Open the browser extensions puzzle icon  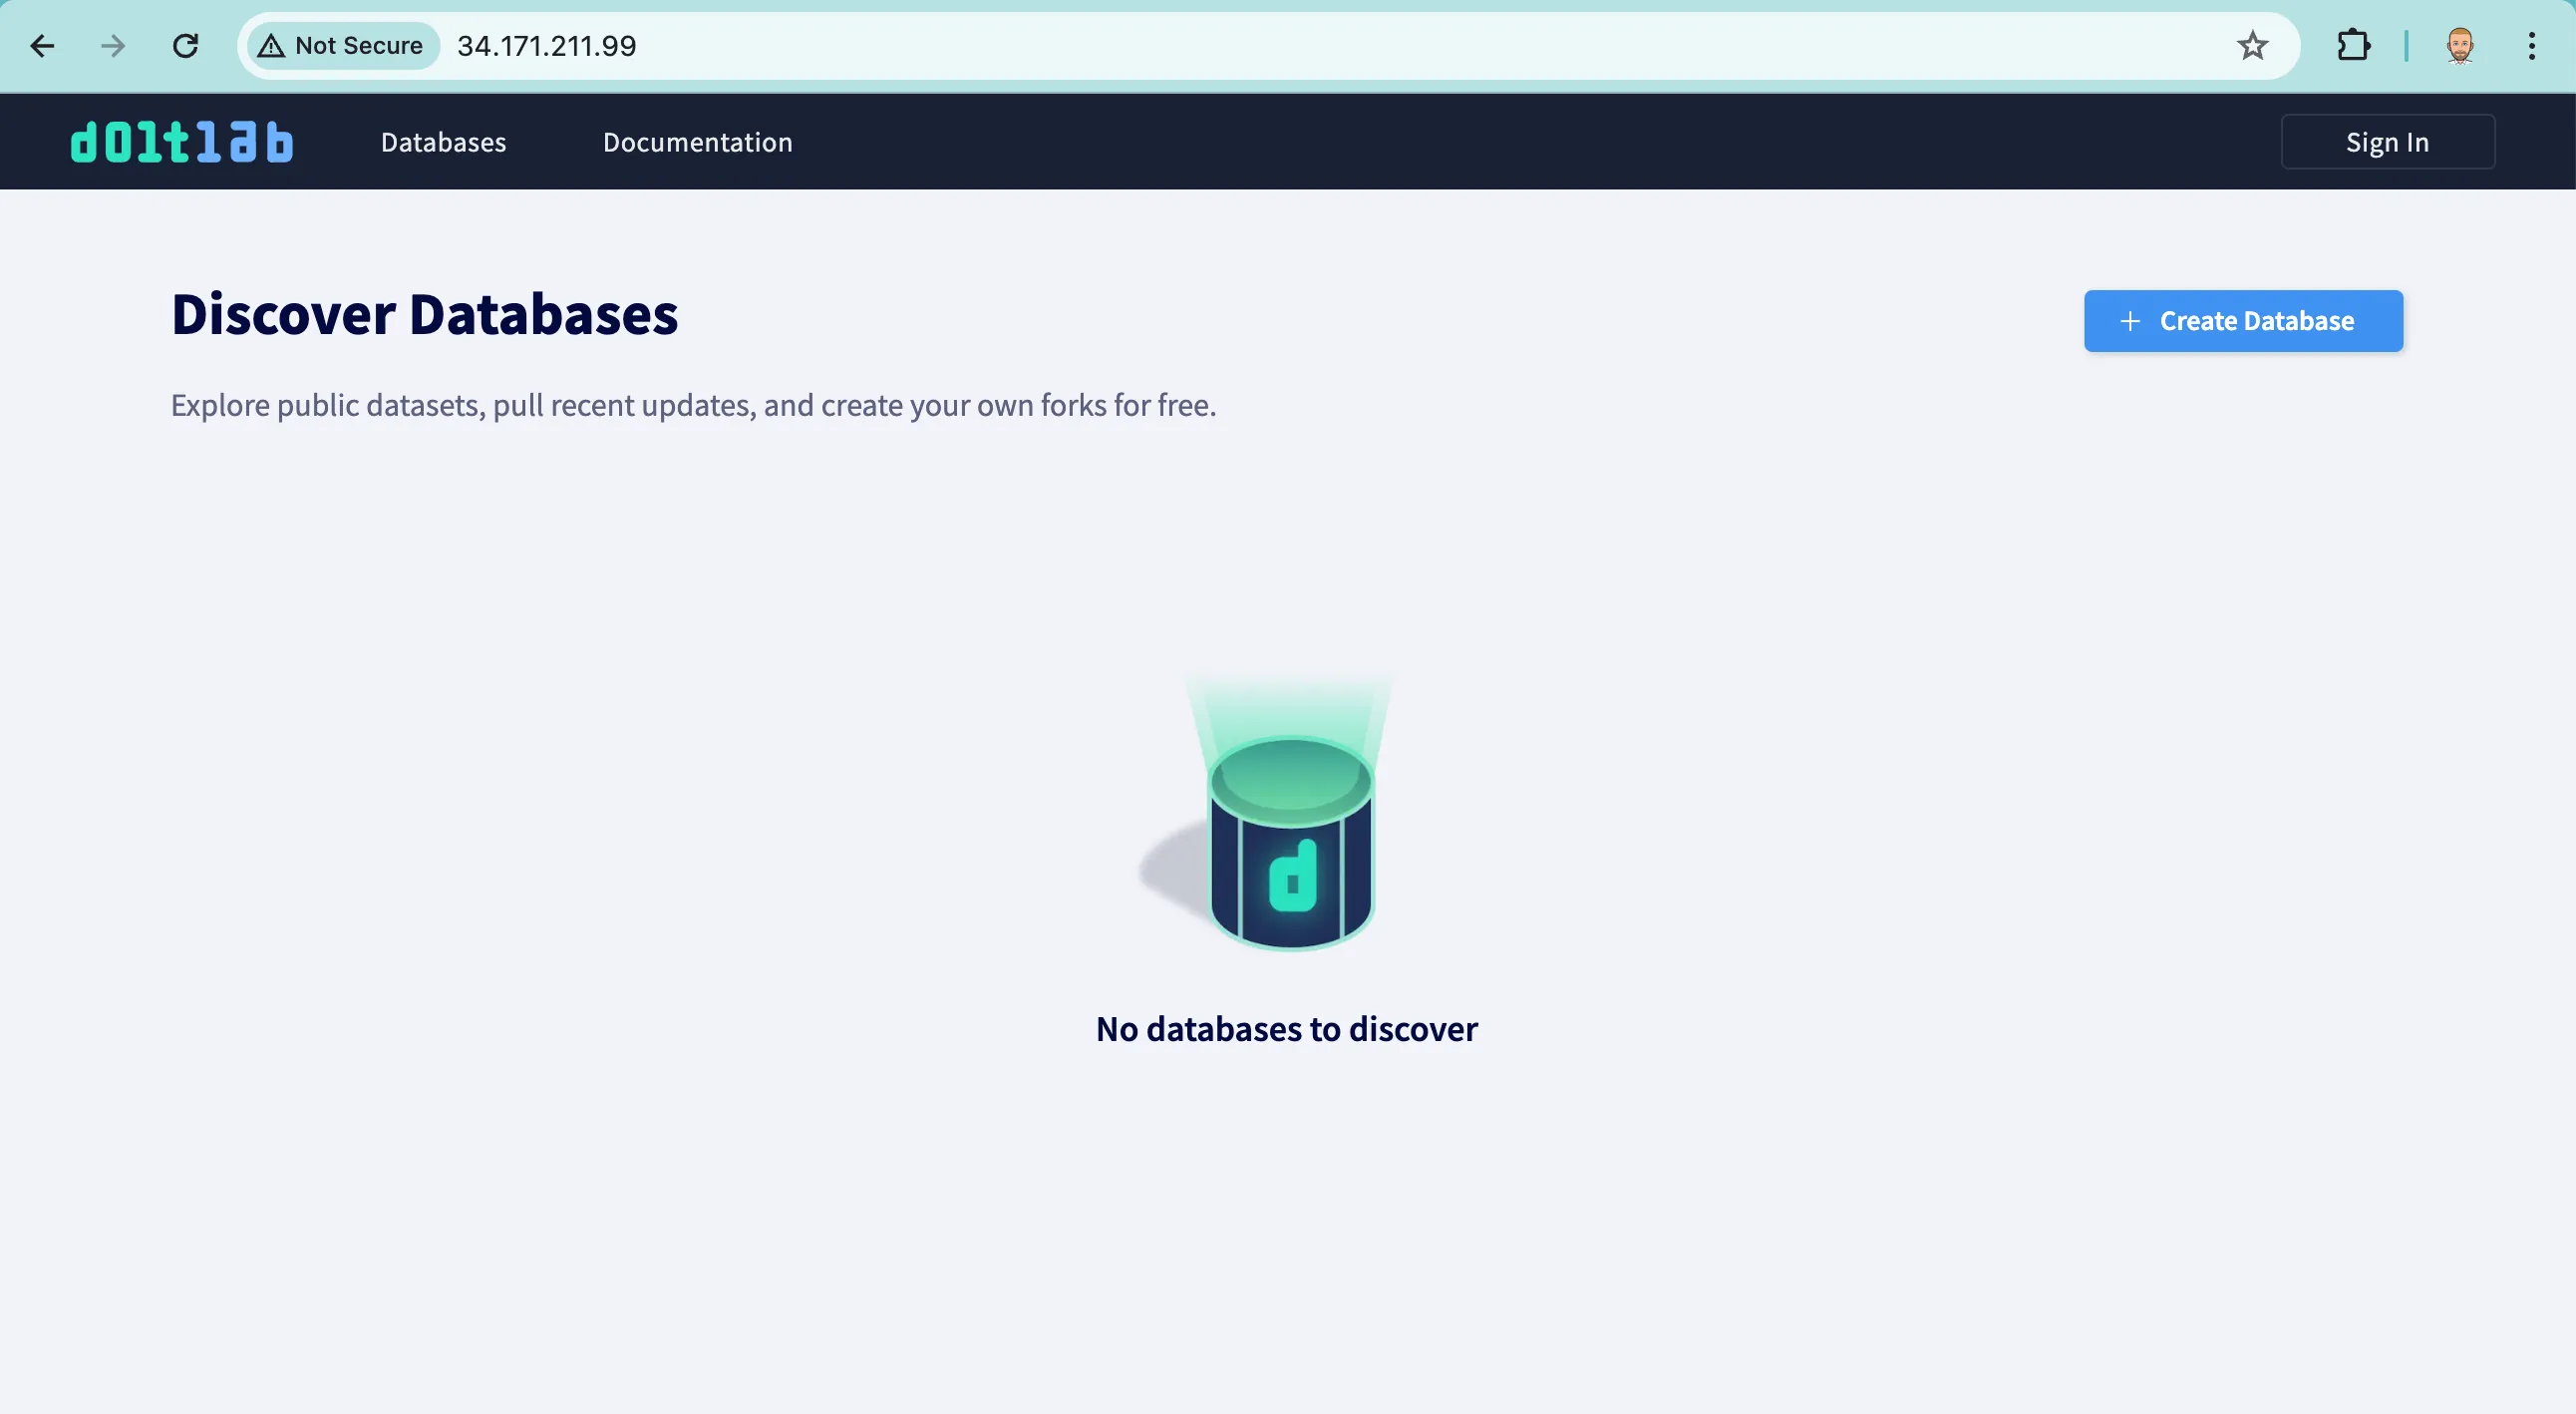pyautogui.click(x=2353, y=46)
